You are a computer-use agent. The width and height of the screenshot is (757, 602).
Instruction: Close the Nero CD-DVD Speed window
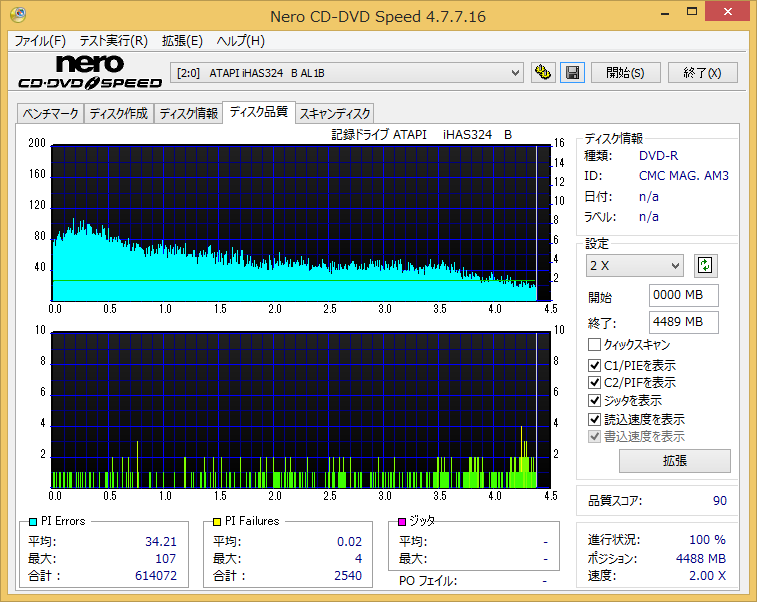pos(728,12)
